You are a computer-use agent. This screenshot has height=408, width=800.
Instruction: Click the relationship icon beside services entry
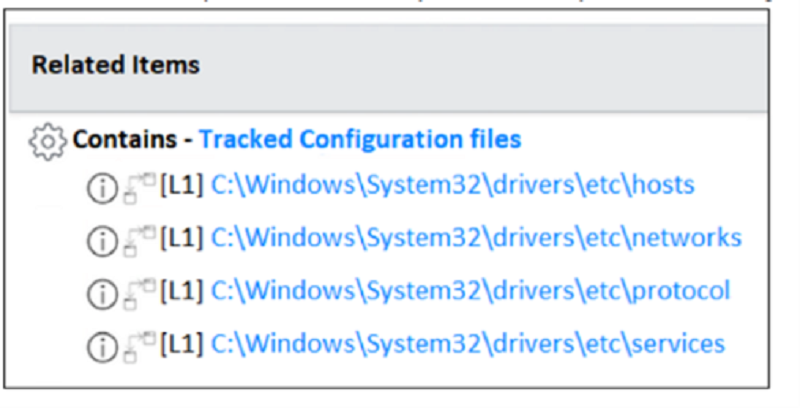click(137, 346)
